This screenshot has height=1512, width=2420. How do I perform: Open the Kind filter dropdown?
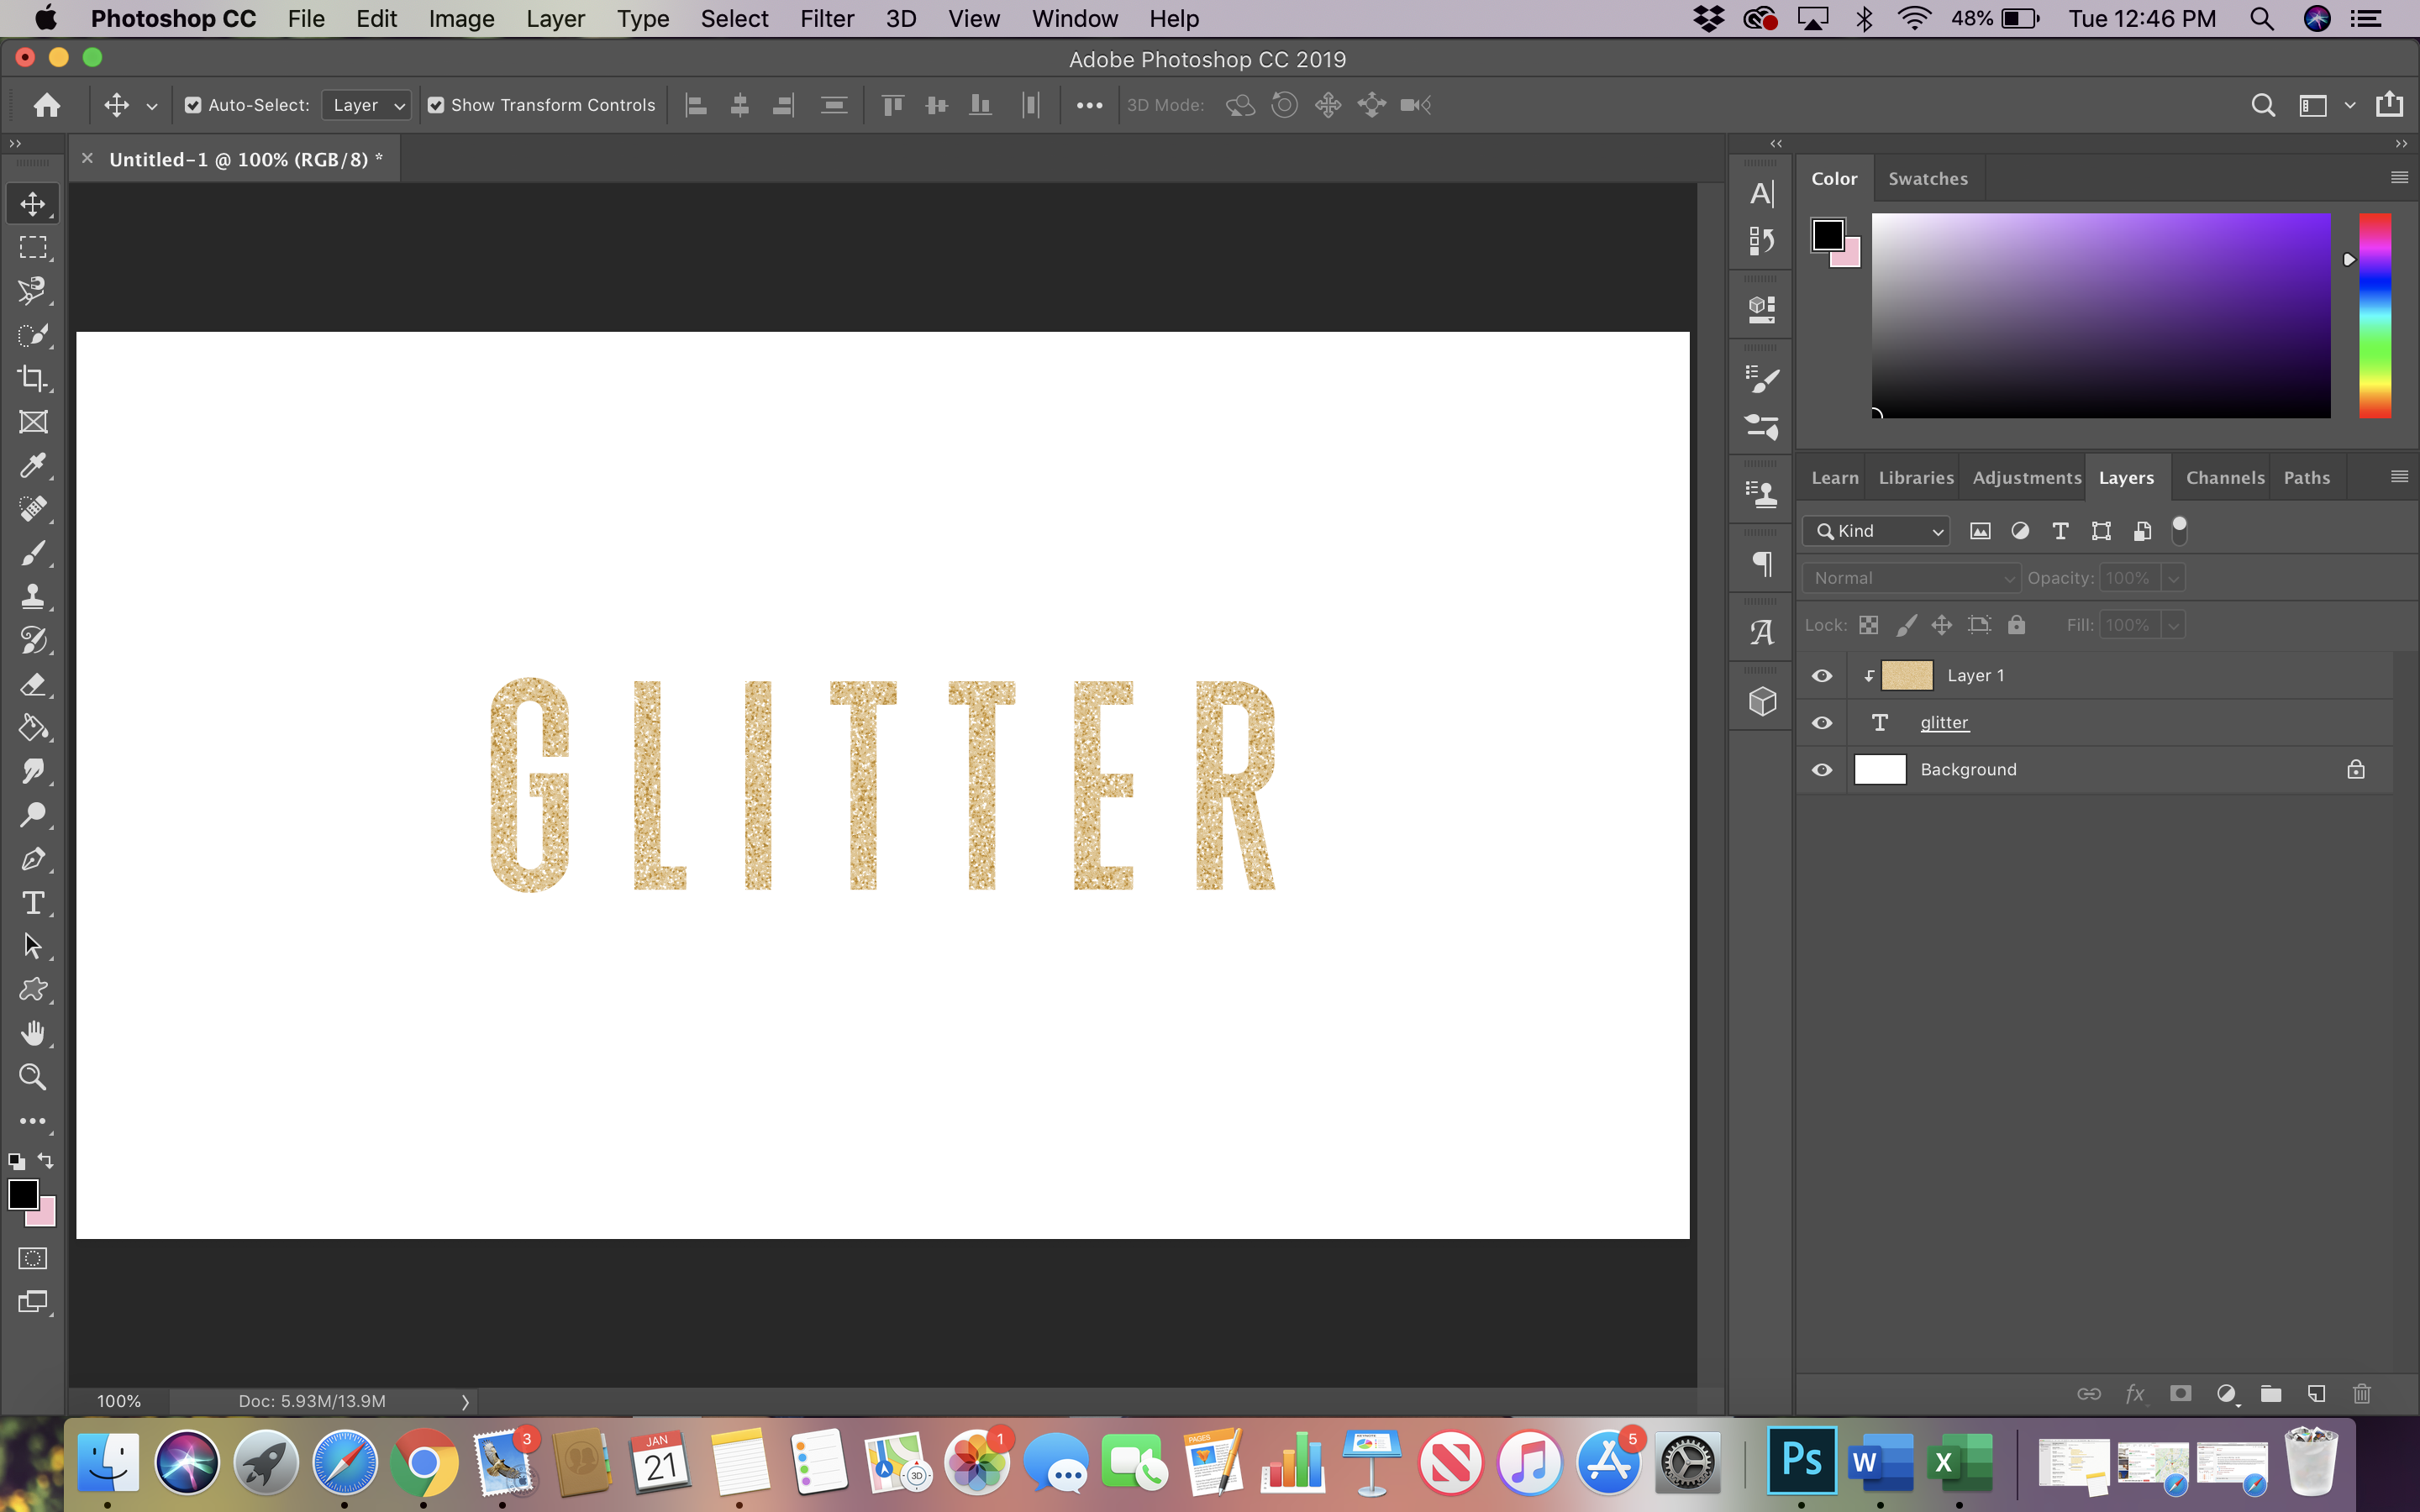point(1876,531)
